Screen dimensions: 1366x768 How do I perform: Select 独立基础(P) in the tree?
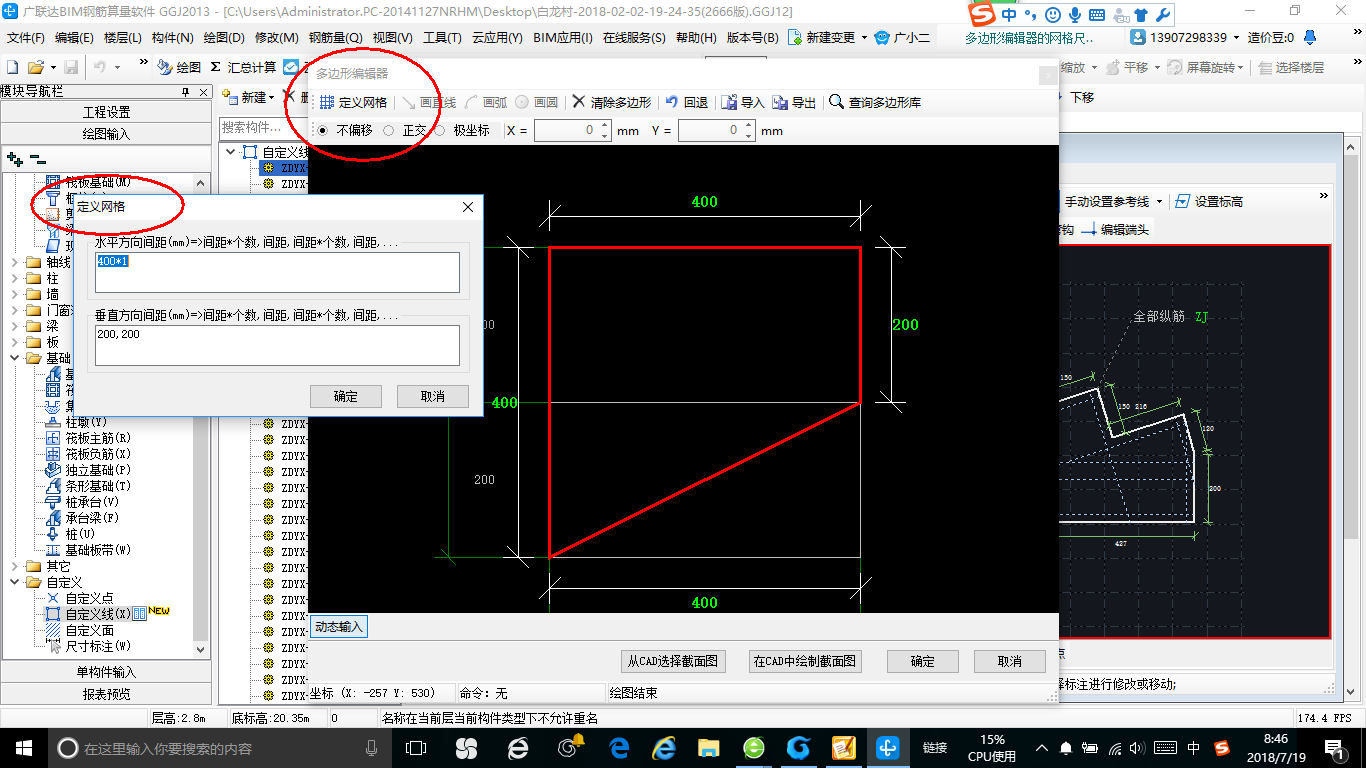(x=98, y=470)
